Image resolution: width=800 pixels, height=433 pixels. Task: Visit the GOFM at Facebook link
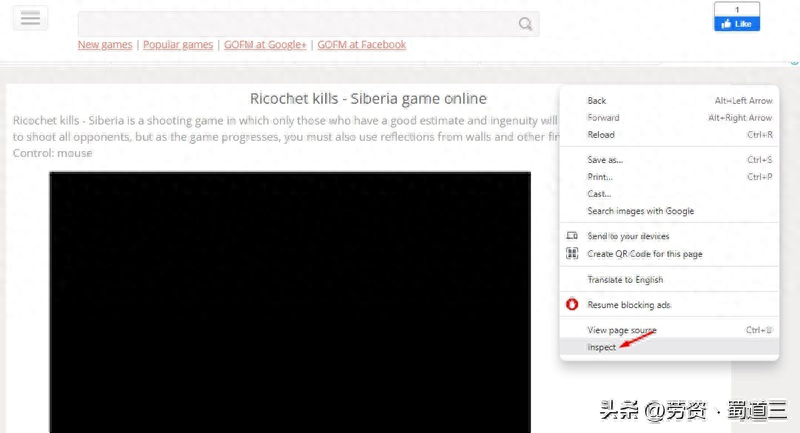tap(361, 45)
